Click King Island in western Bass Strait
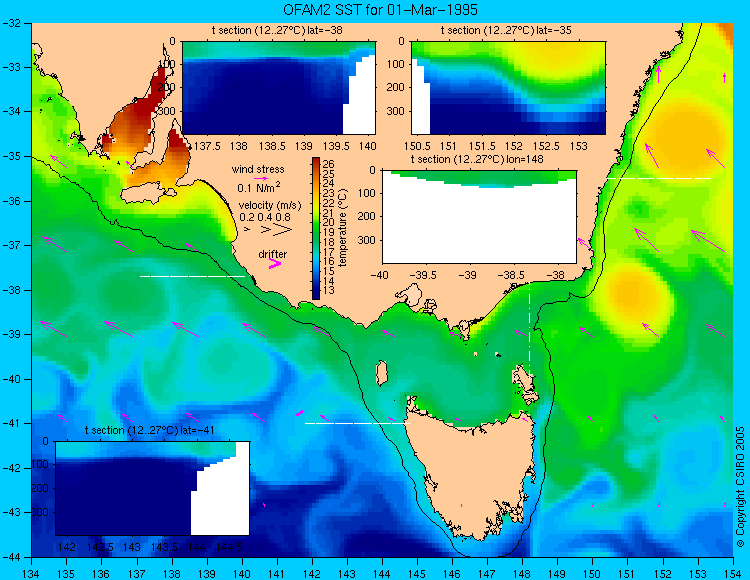750x580 pixels. 381,373
